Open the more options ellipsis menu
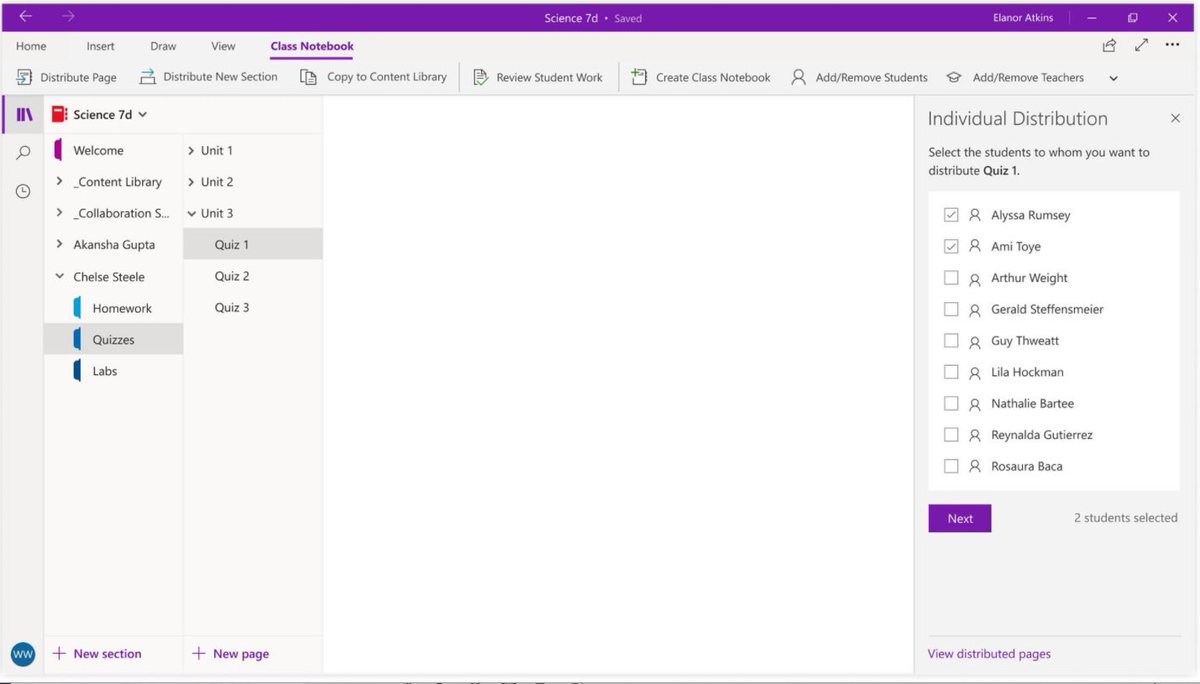 [x=1173, y=46]
